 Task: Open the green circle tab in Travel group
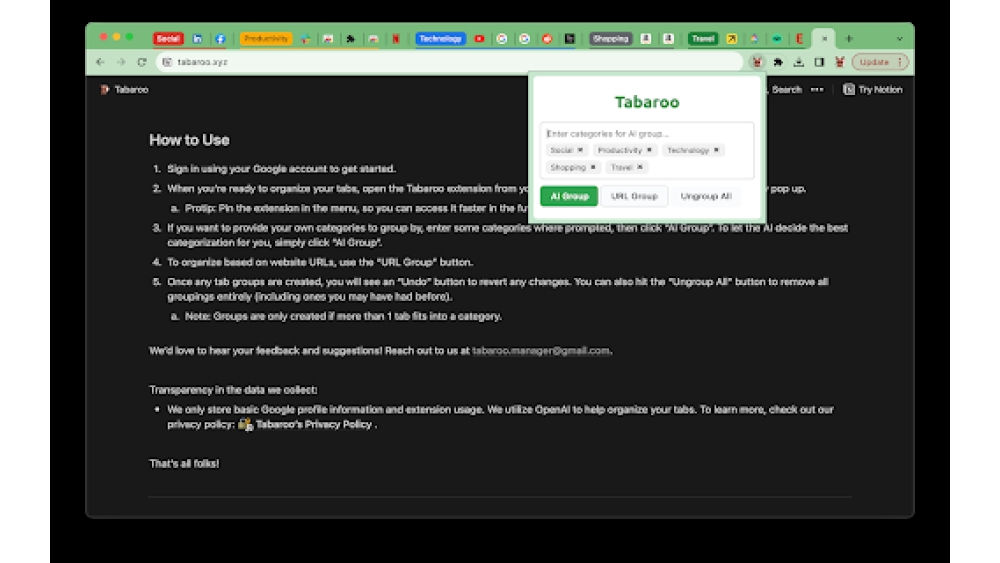(777, 39)
